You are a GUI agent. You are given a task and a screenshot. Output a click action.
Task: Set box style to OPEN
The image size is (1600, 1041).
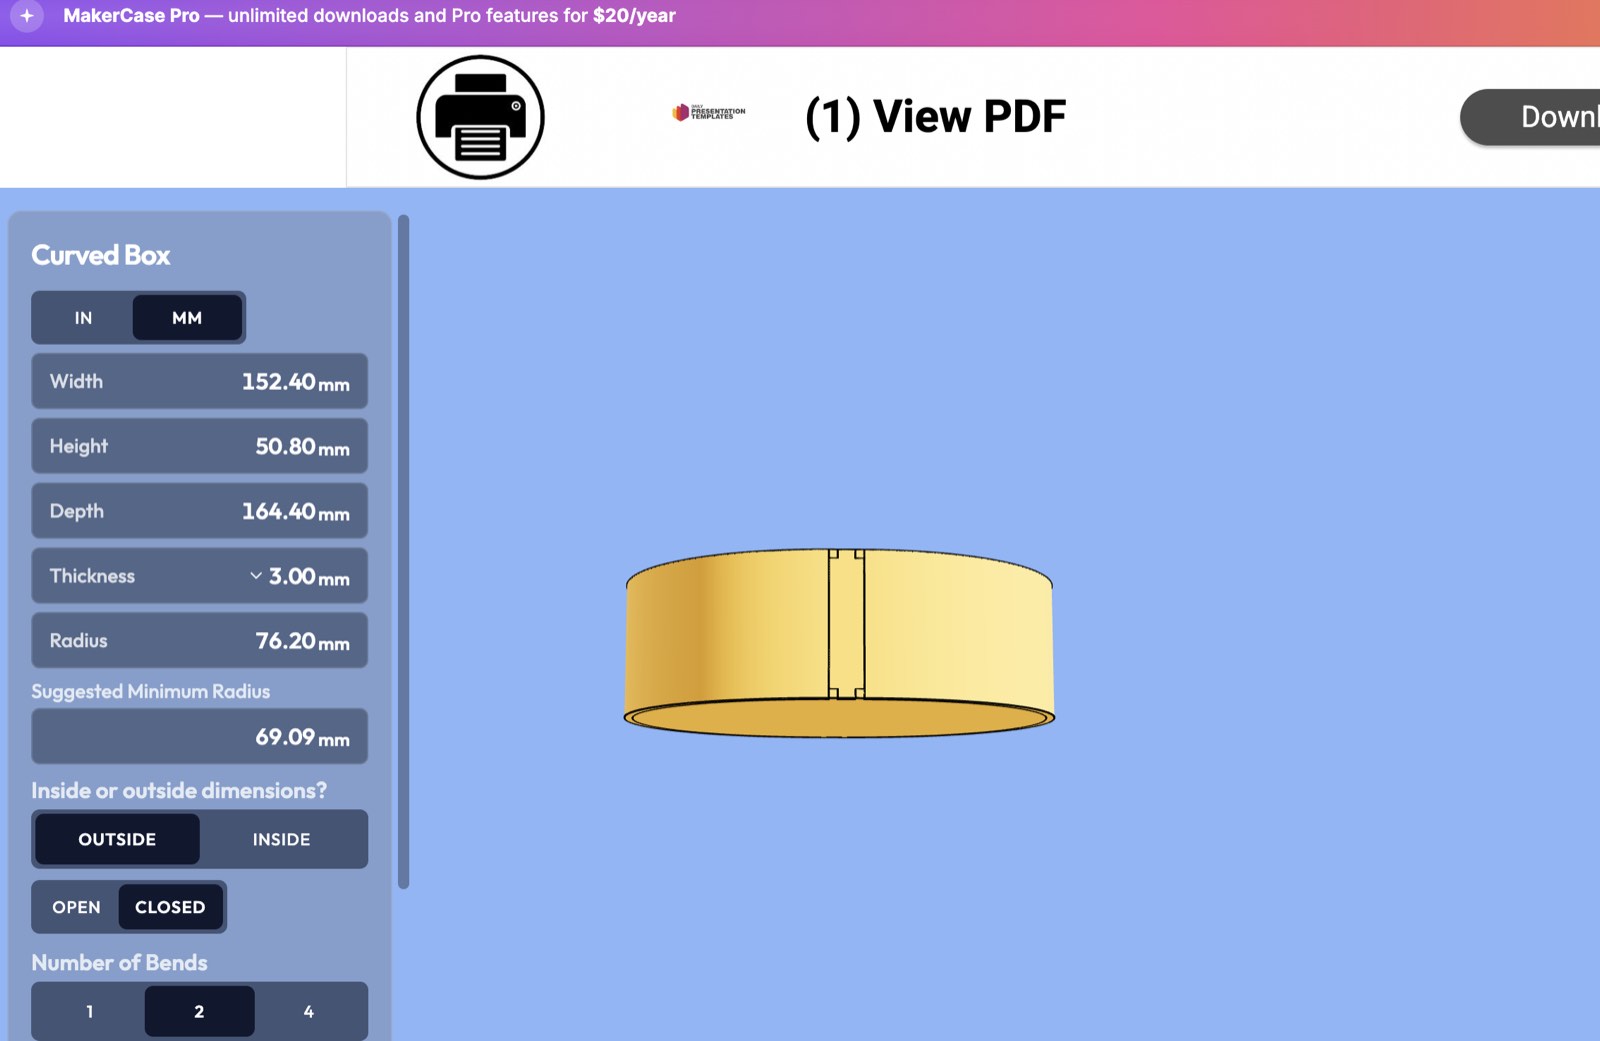point(76,907)
